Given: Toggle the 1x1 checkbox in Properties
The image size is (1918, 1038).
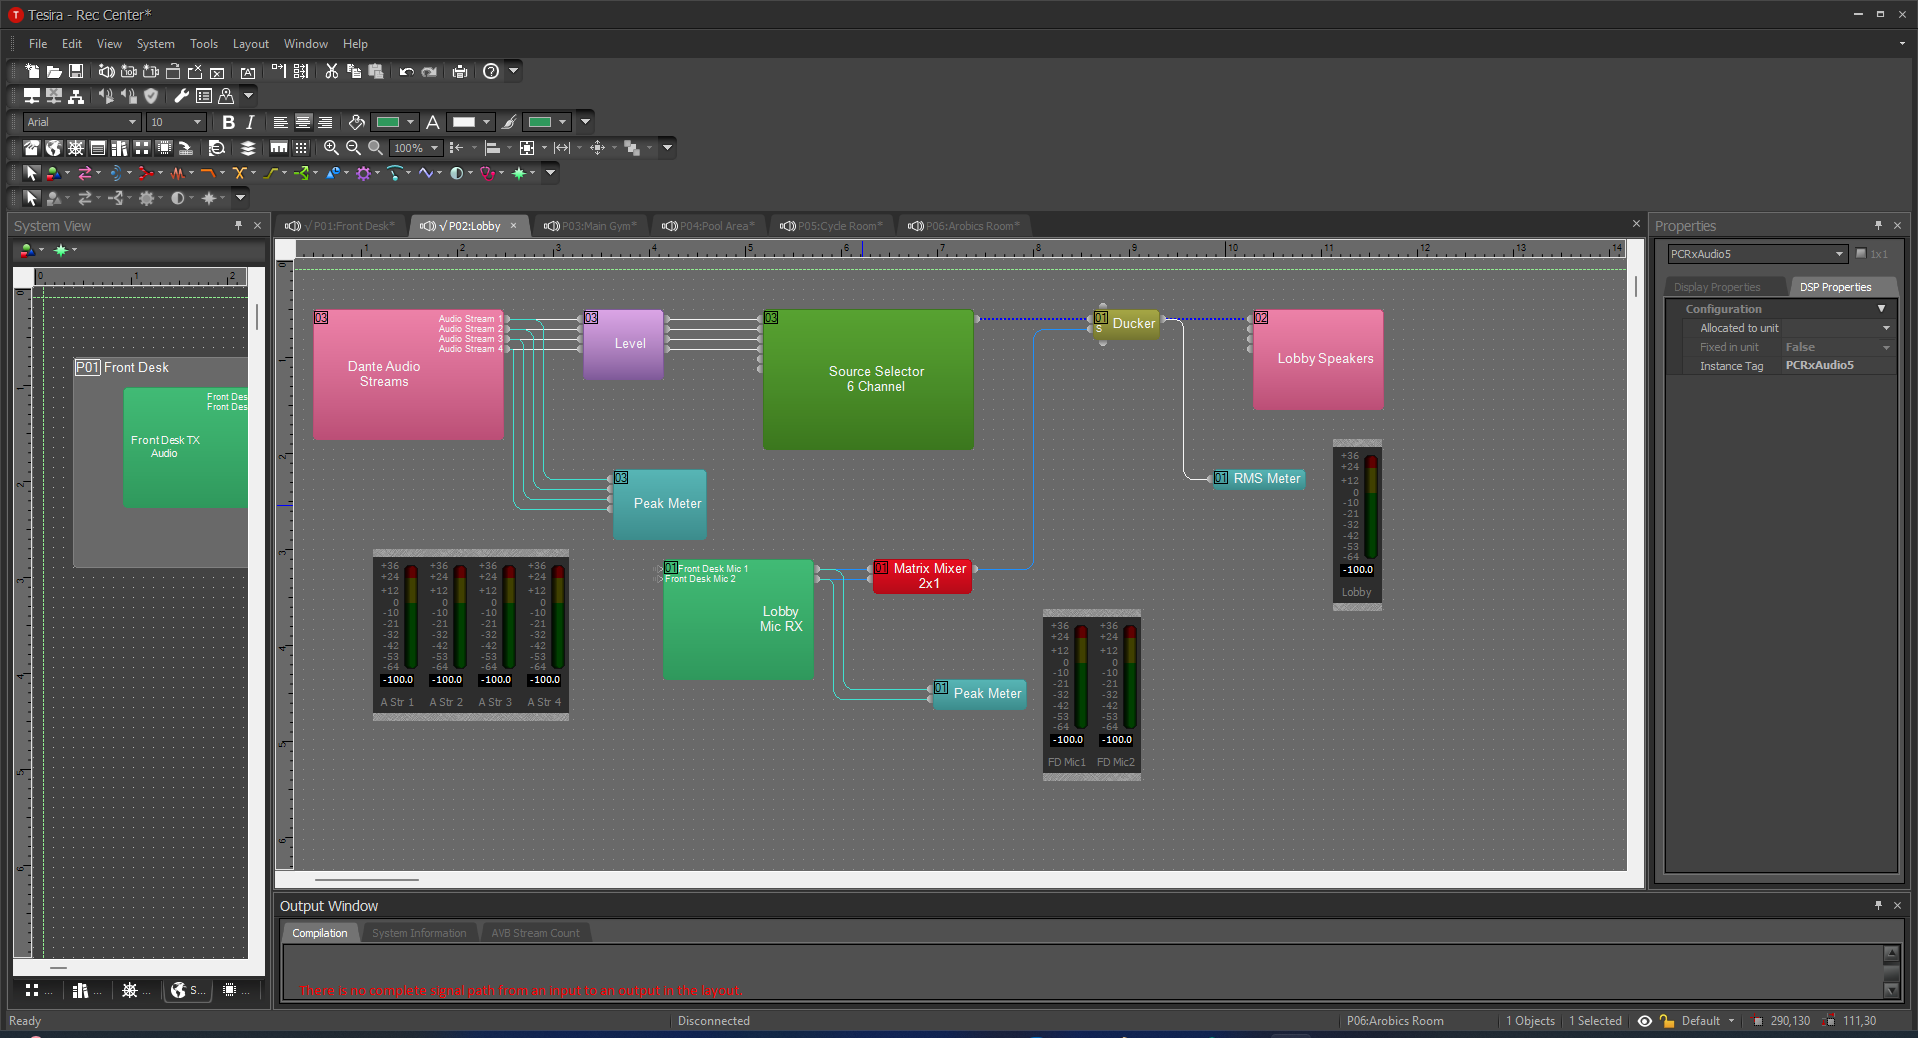Looking at the screenshot, I should (1861, 254).
